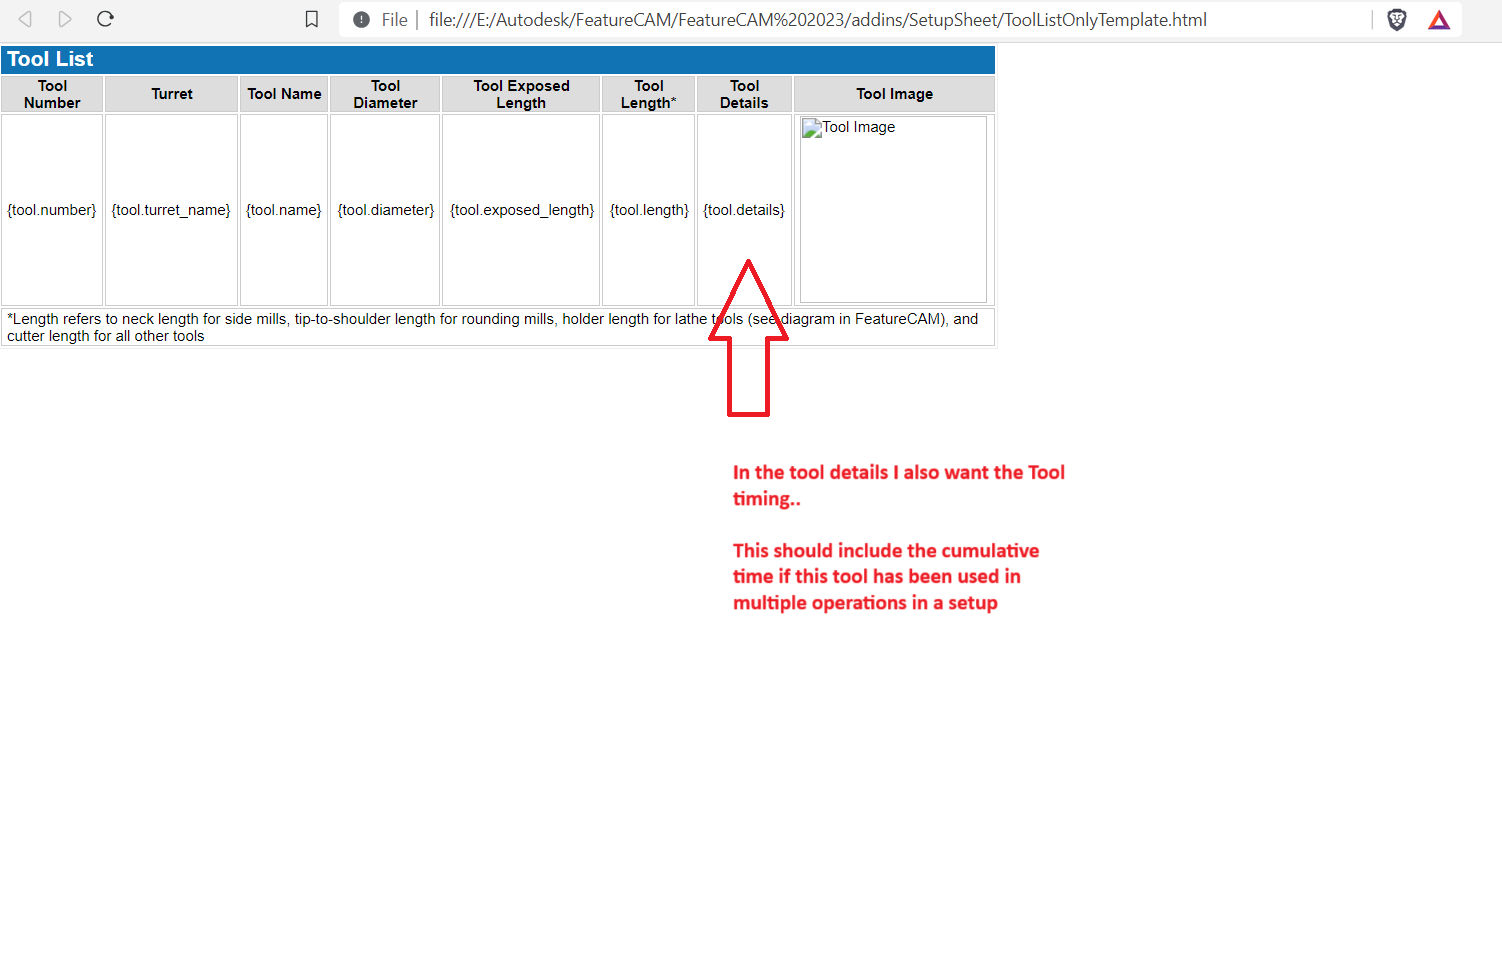Select the Tool List title bar
1502x953 pixels.
click(49, 59)
